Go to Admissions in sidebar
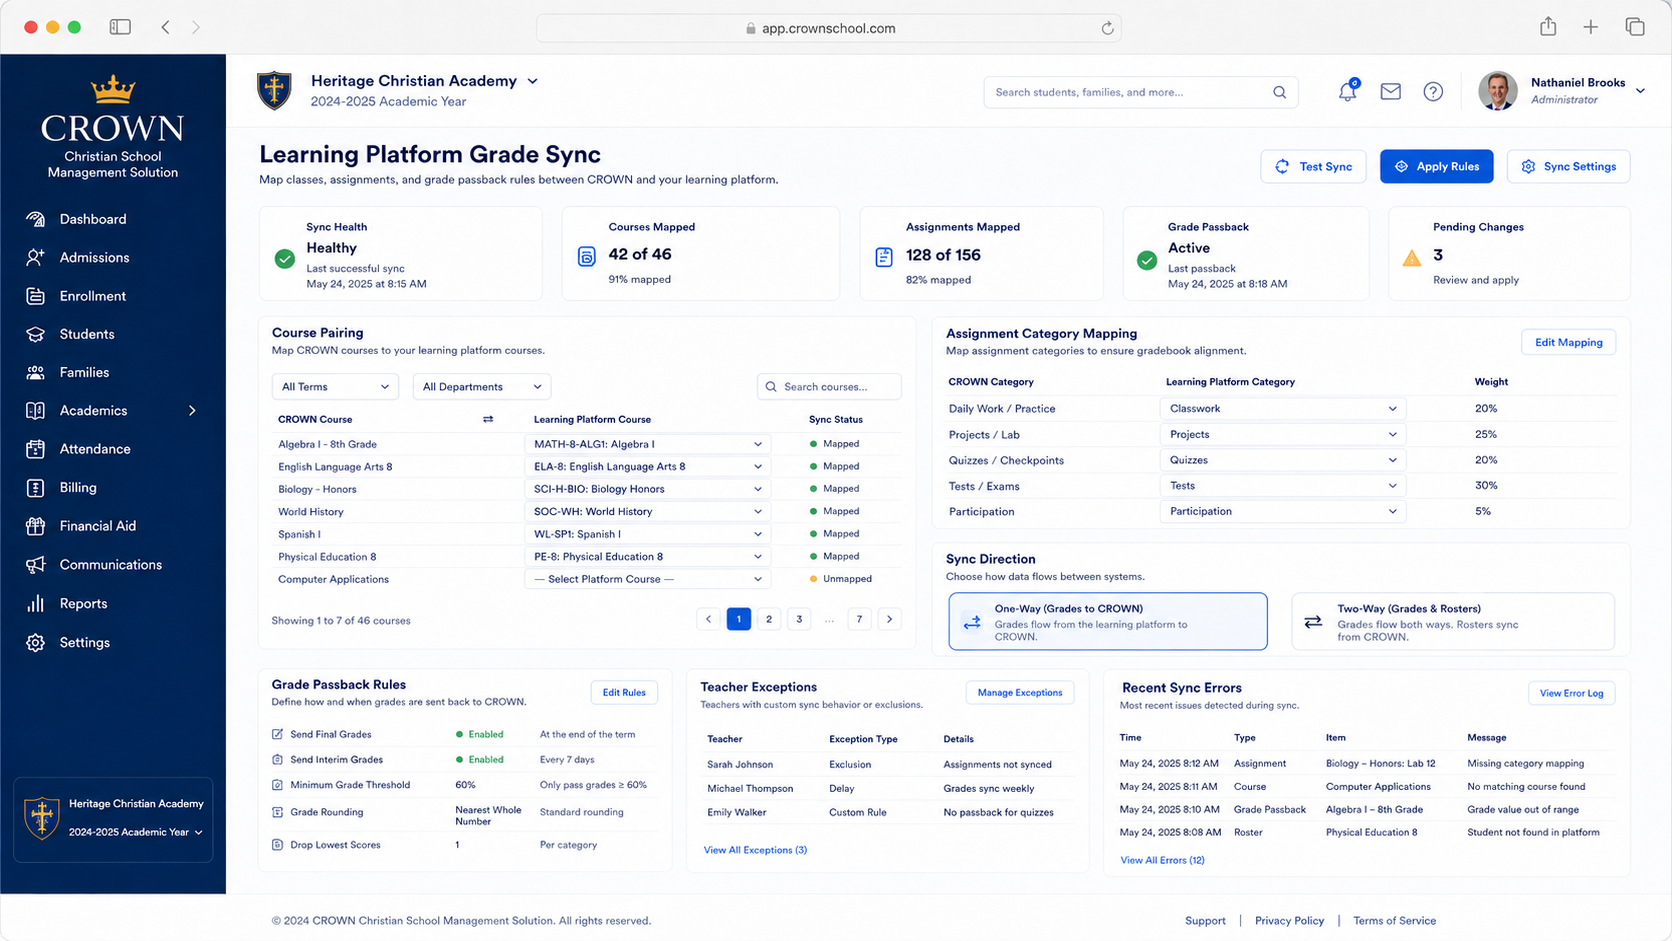Image resolution: width=1672 pixels, height=941 pixels. [x=94, y=257]
